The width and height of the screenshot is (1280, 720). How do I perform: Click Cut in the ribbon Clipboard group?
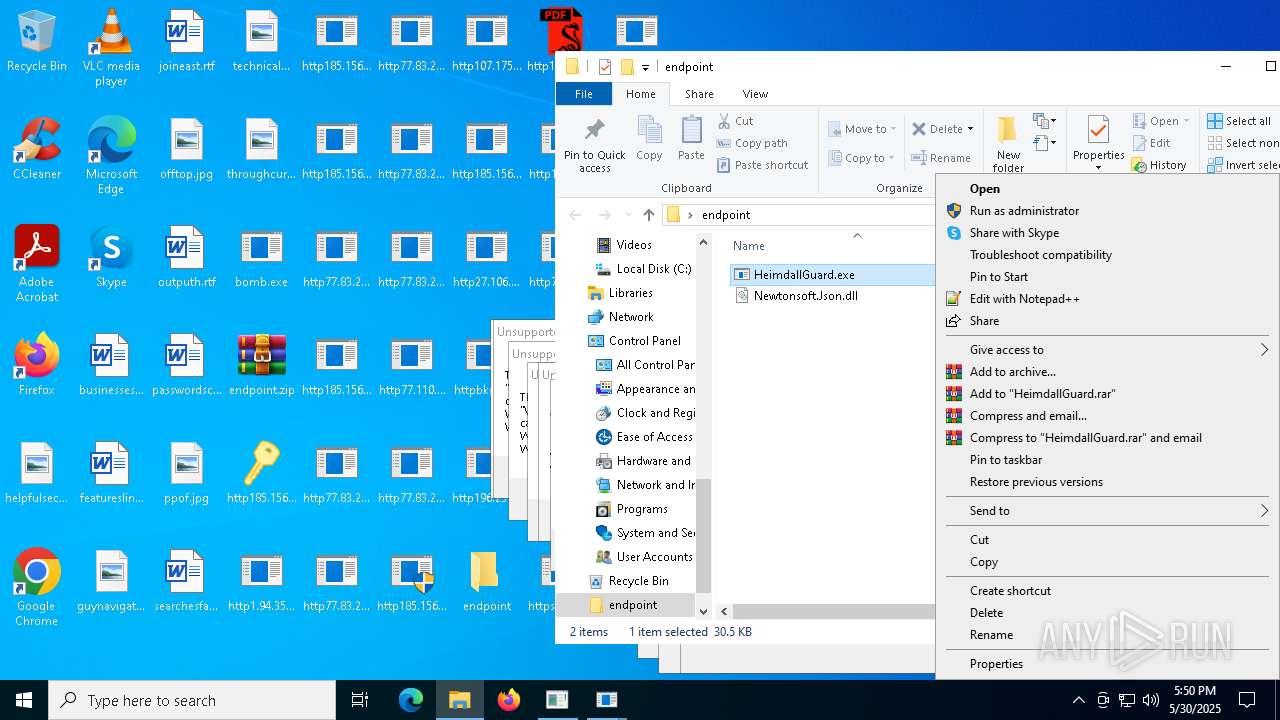tap(735, 121)
